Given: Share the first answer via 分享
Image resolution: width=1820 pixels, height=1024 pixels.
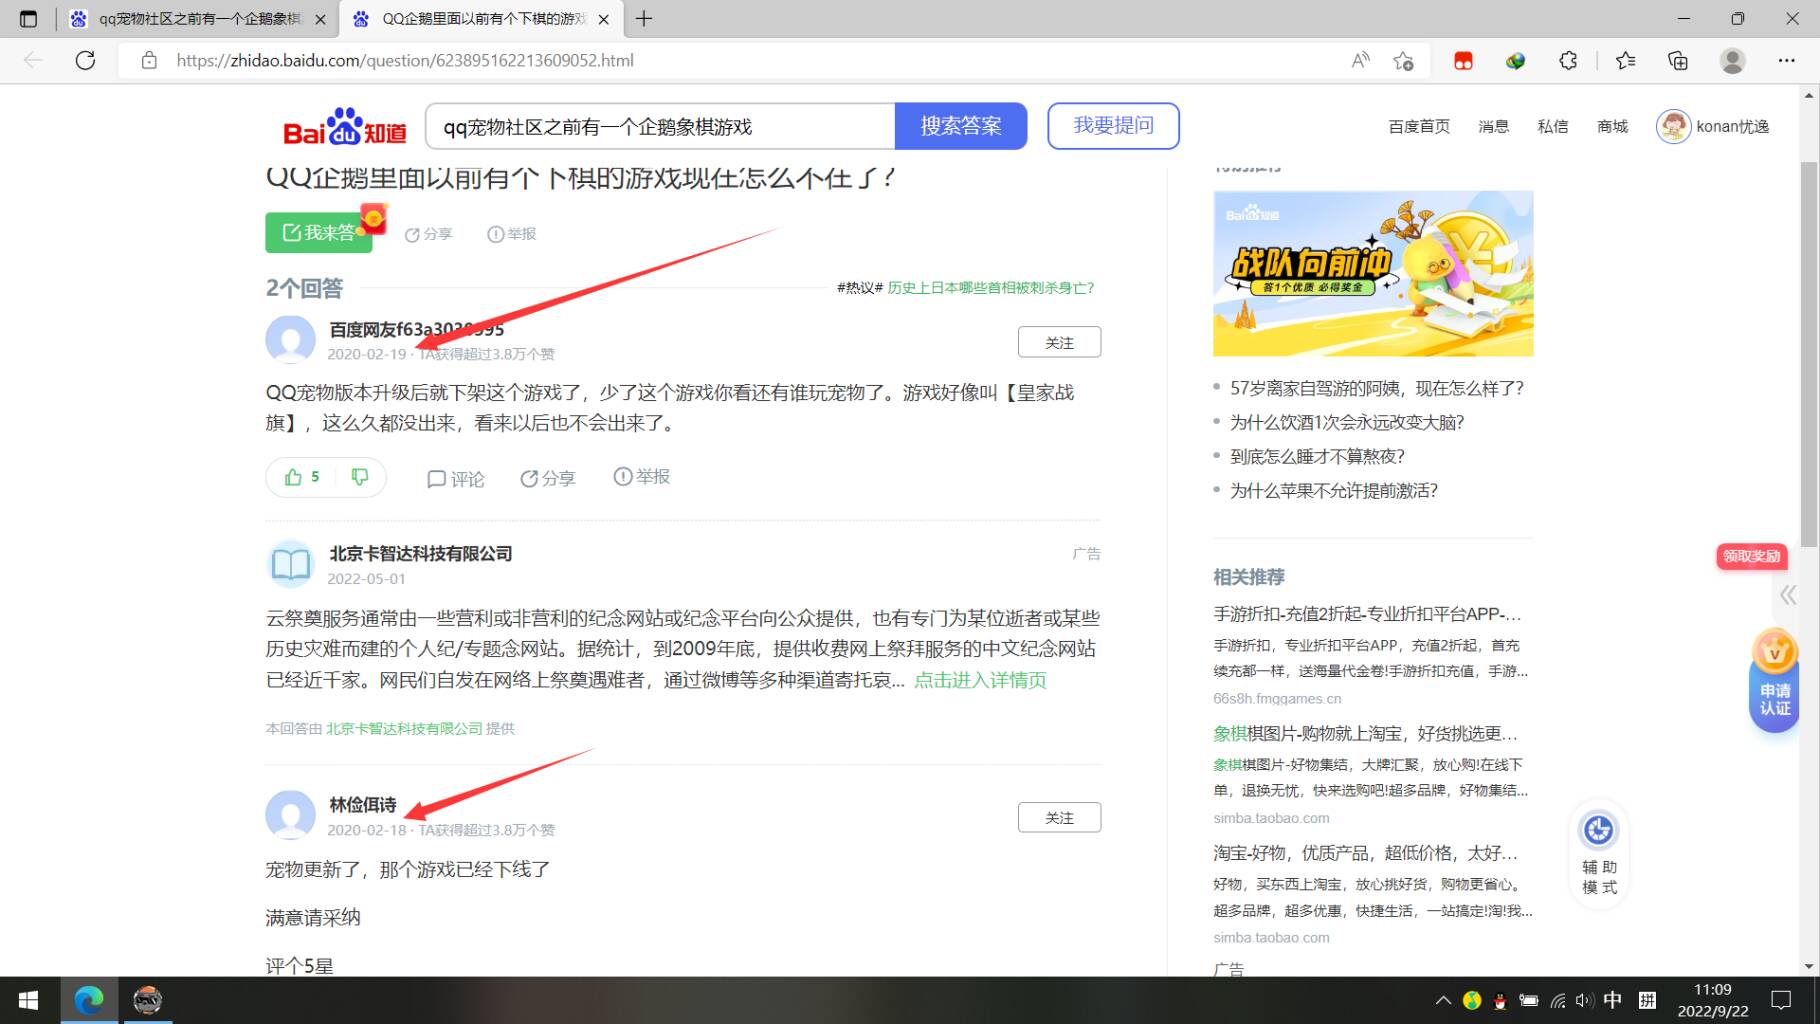Looking at the screenshot, I should (547, 478).
